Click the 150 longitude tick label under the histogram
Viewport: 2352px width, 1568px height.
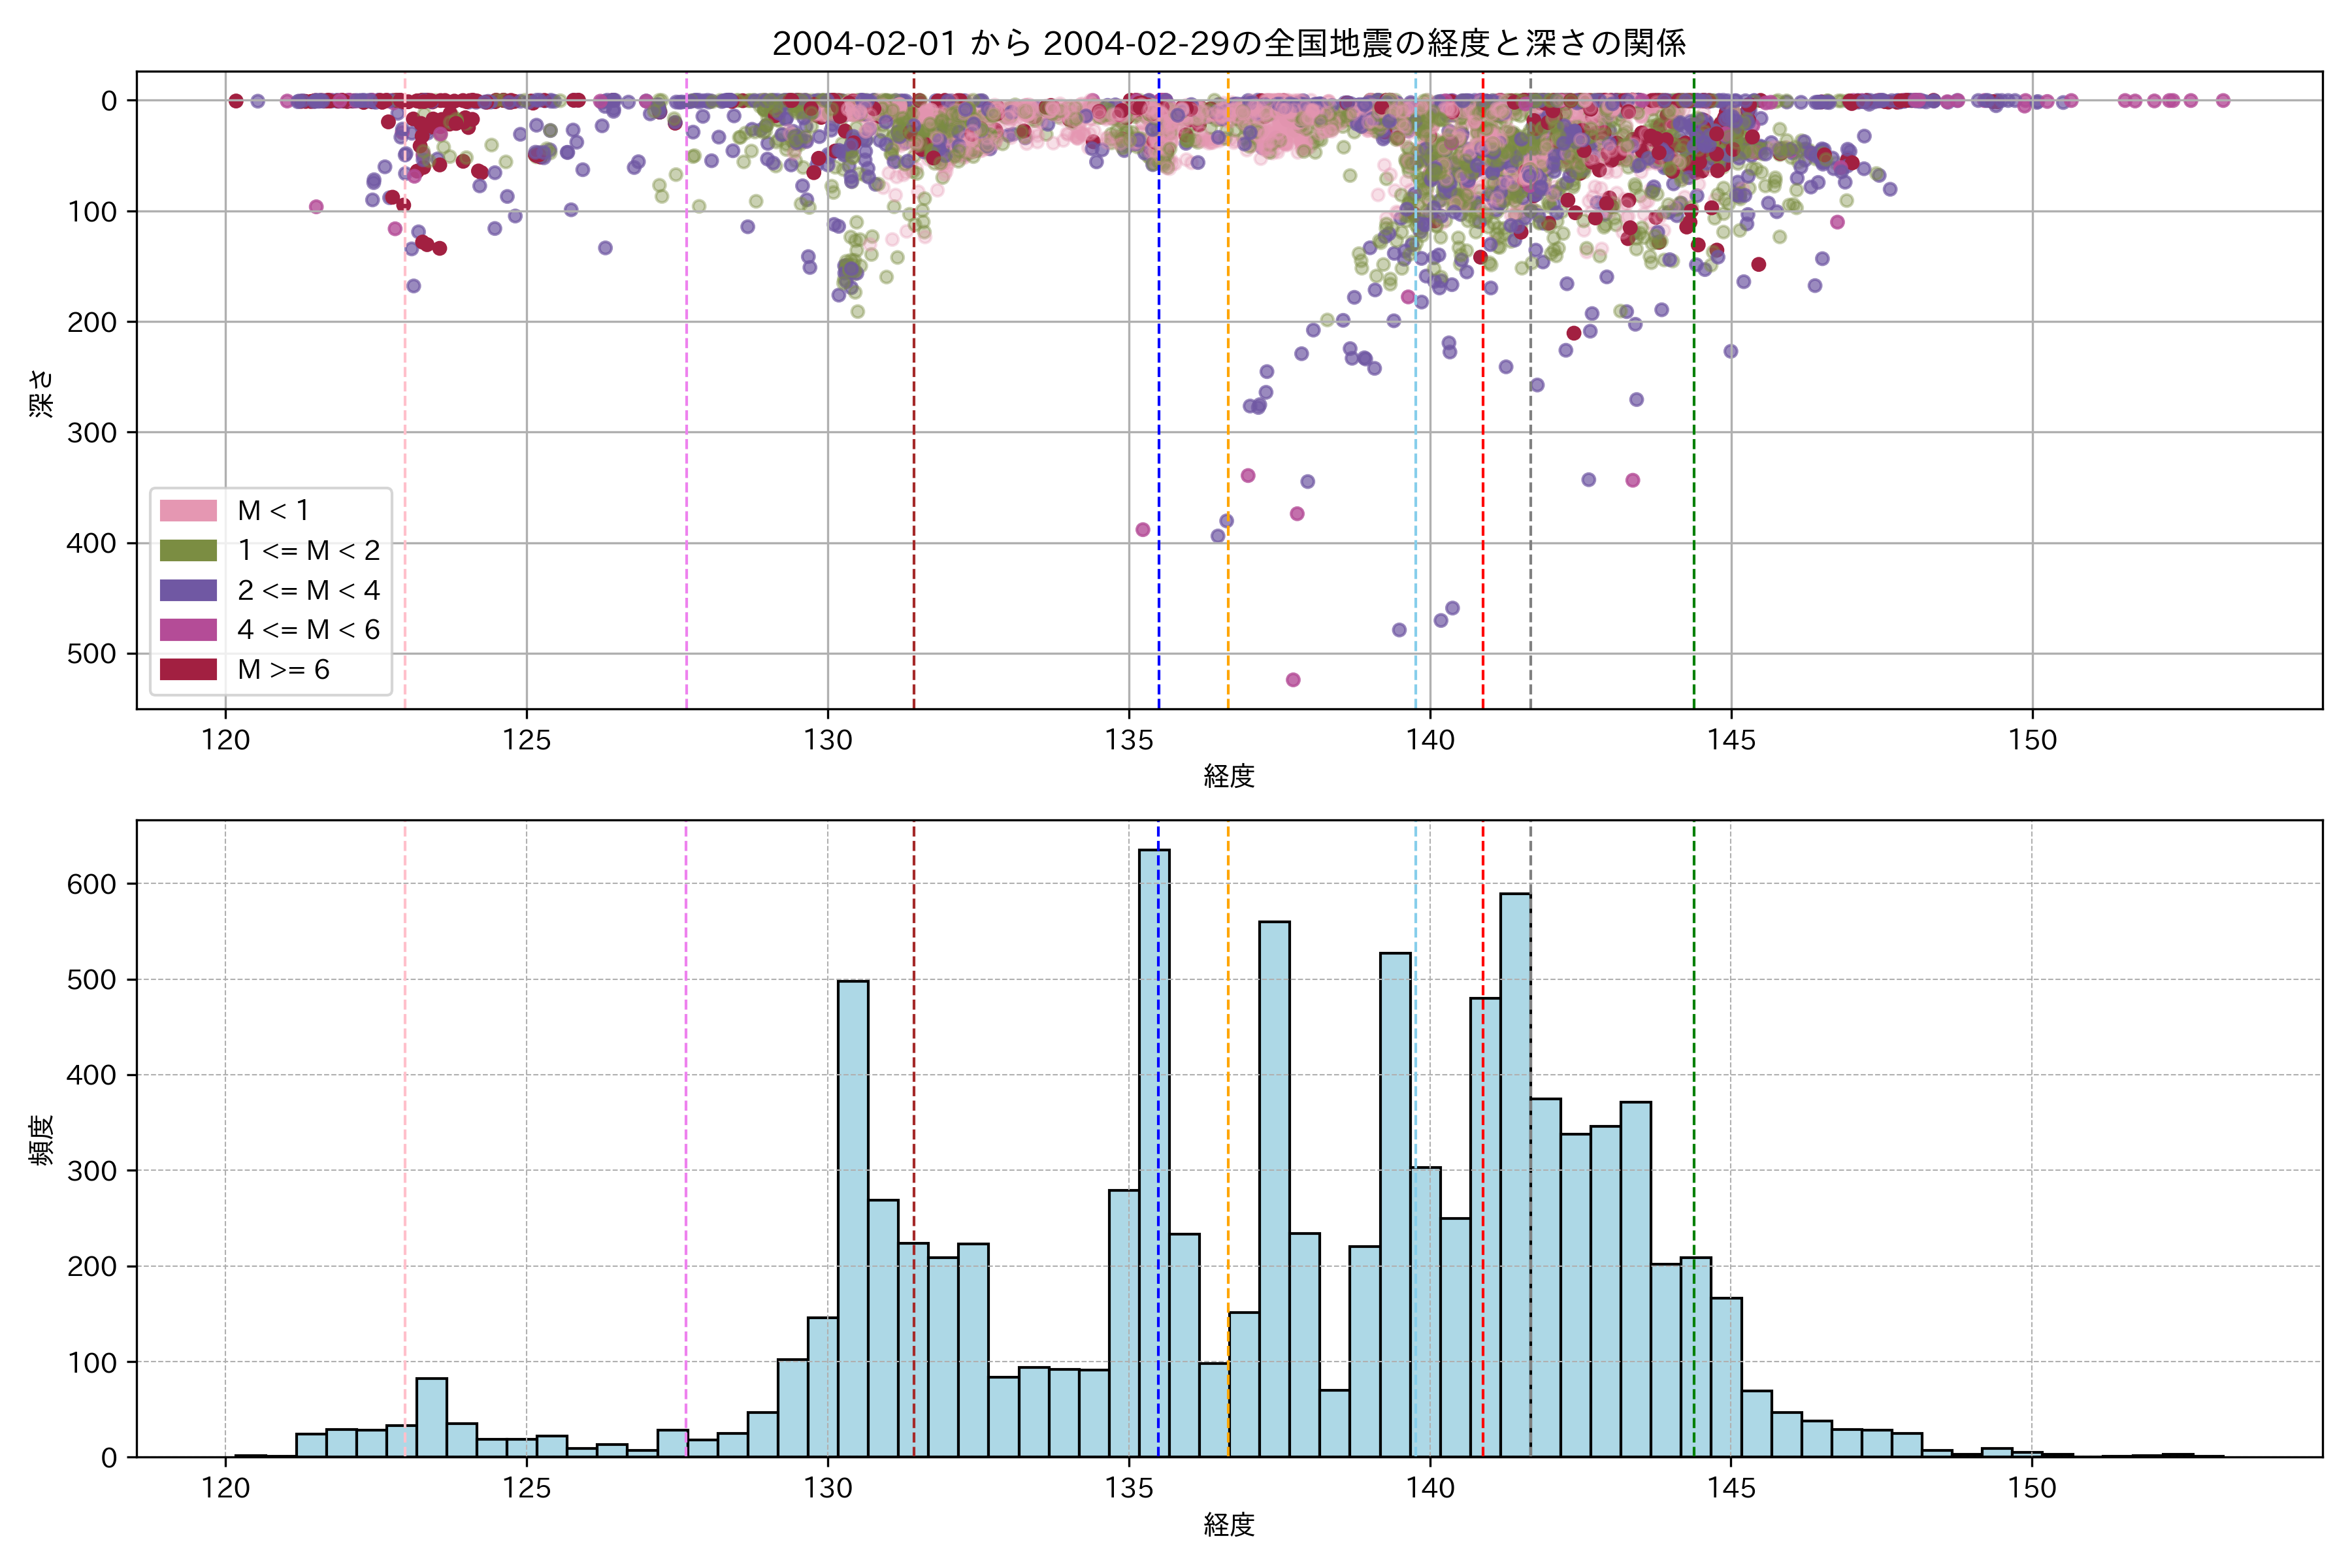(x=2032, y=1488)
